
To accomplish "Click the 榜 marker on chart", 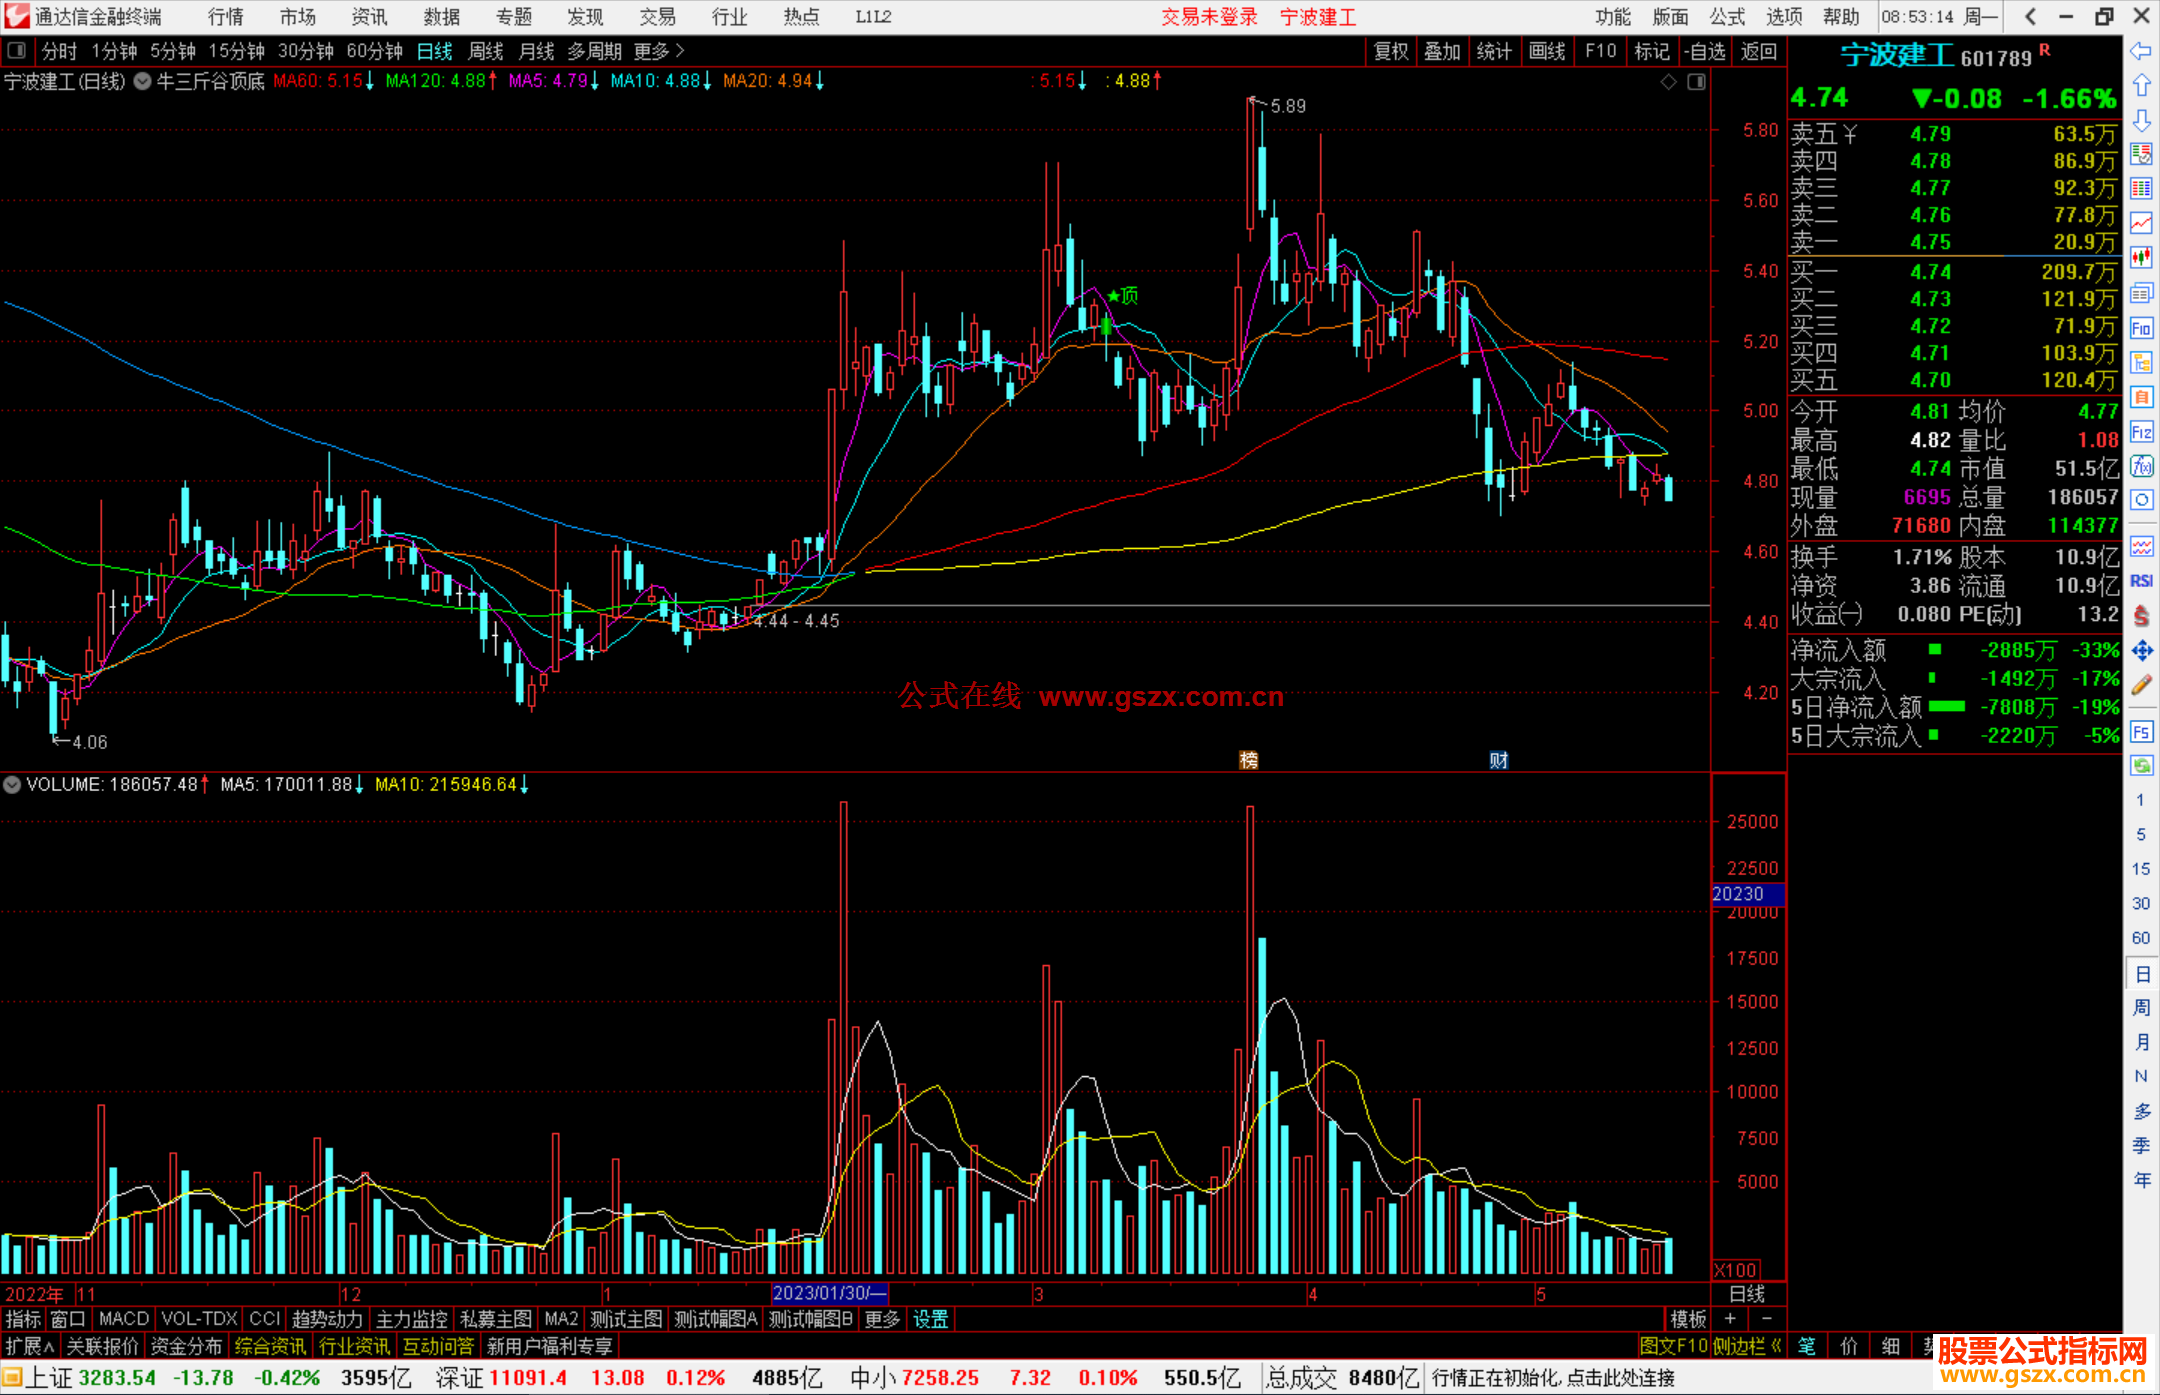I will click(1249, 761).
